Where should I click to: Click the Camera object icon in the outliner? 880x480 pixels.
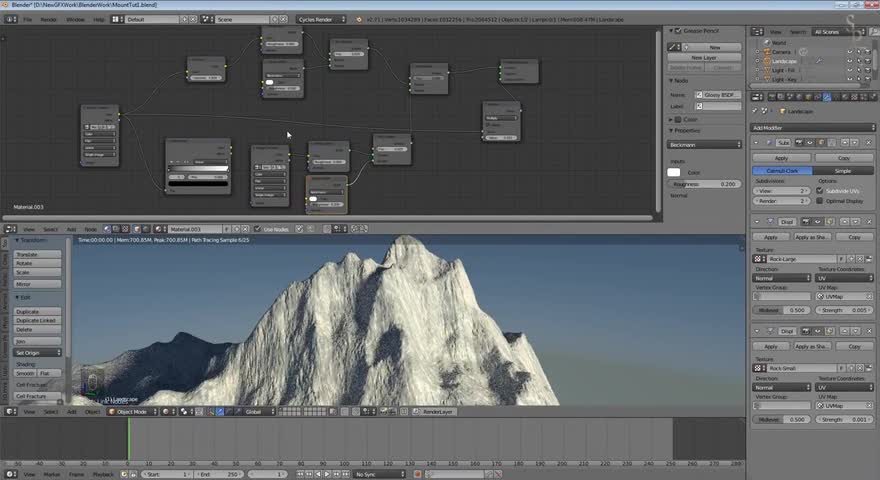(767, 52)
